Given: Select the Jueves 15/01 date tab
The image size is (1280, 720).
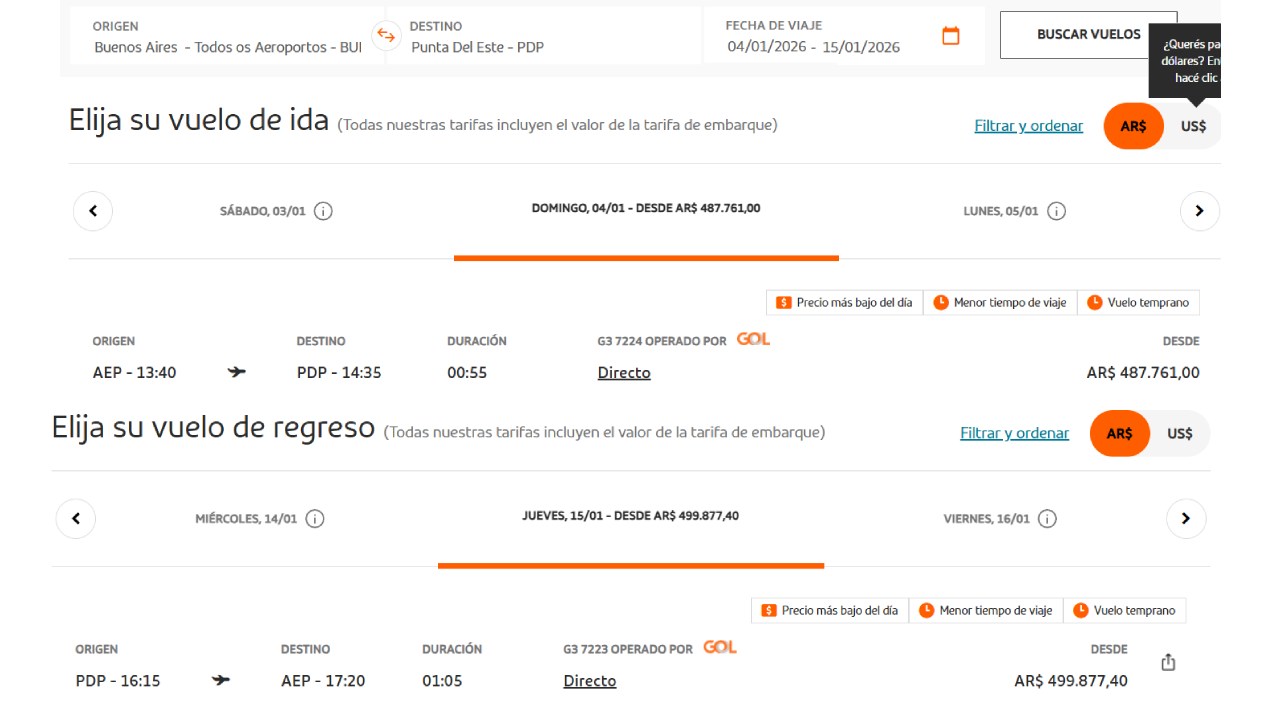Looking at the screenshot, I should tap(631, 516).
